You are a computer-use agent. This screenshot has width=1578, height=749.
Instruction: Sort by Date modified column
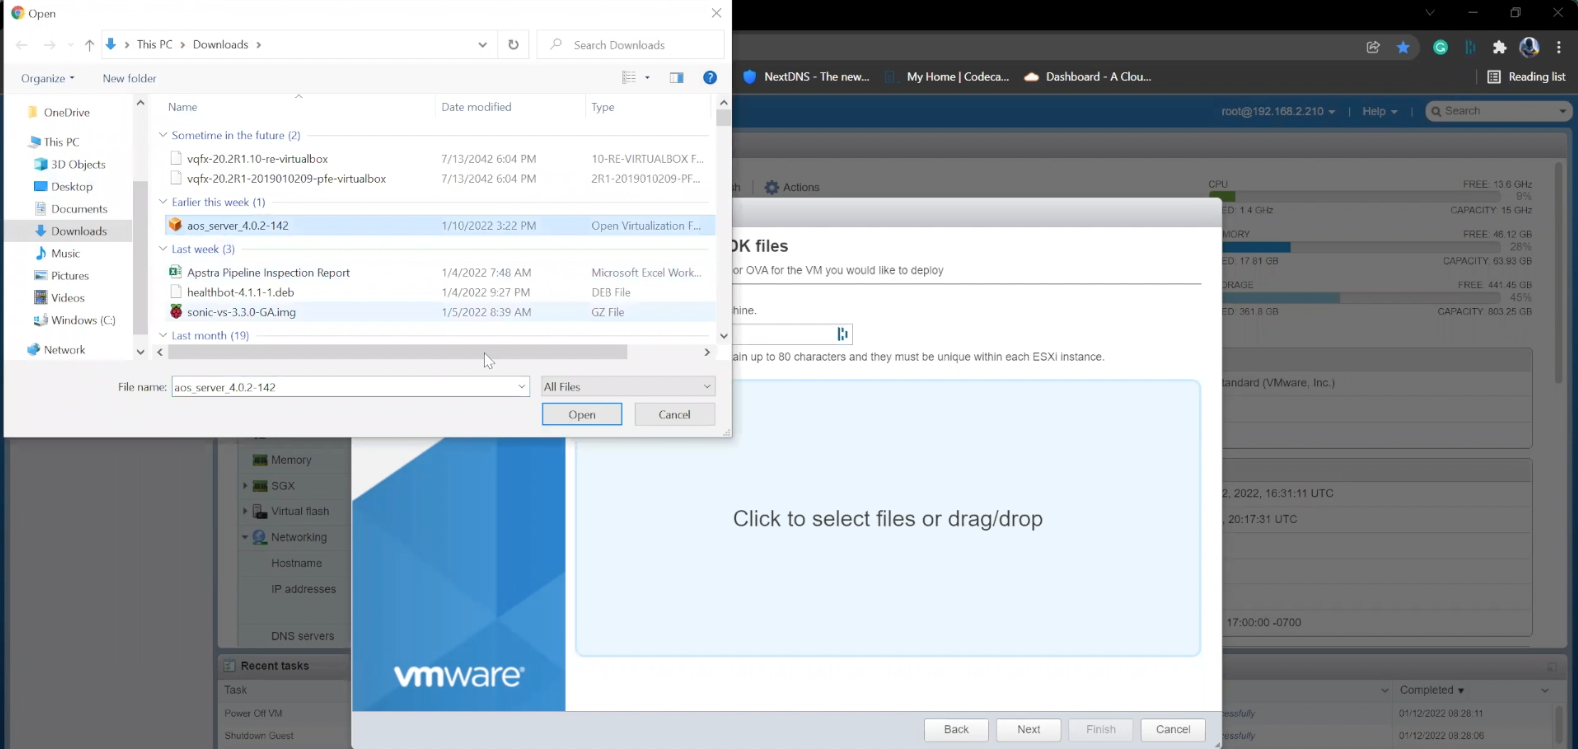[476, 107]
